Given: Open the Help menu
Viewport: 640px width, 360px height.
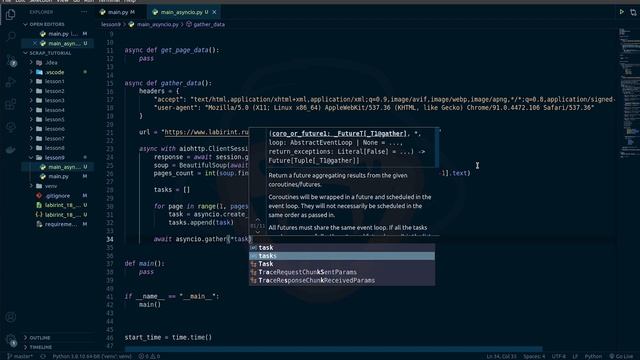Looking at the screenshot, I should tap(130, 1).
